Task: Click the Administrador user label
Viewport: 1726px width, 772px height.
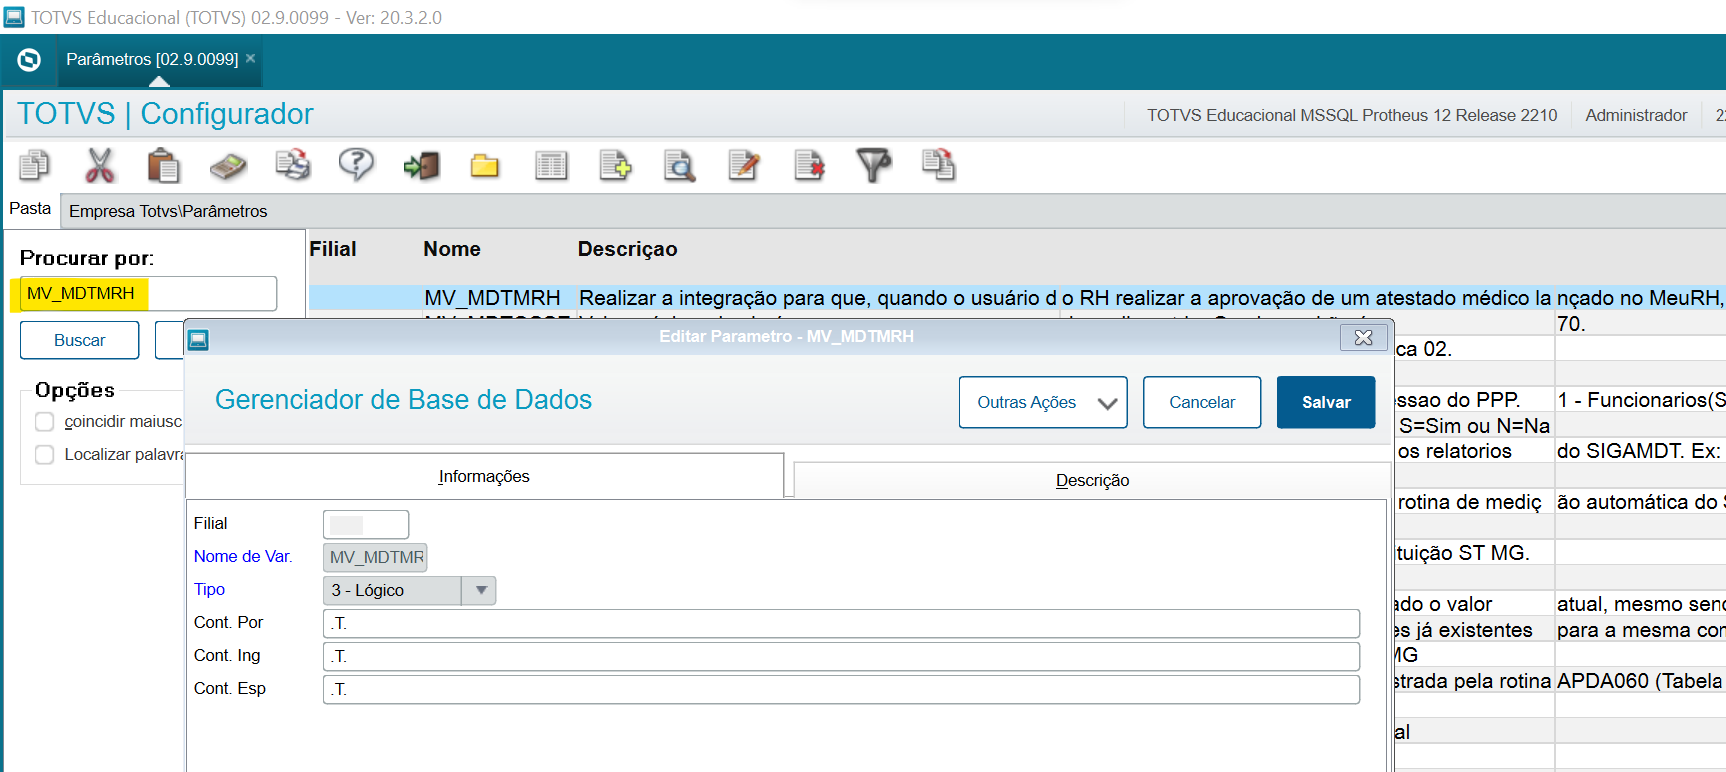Action: pos(1636,116)
